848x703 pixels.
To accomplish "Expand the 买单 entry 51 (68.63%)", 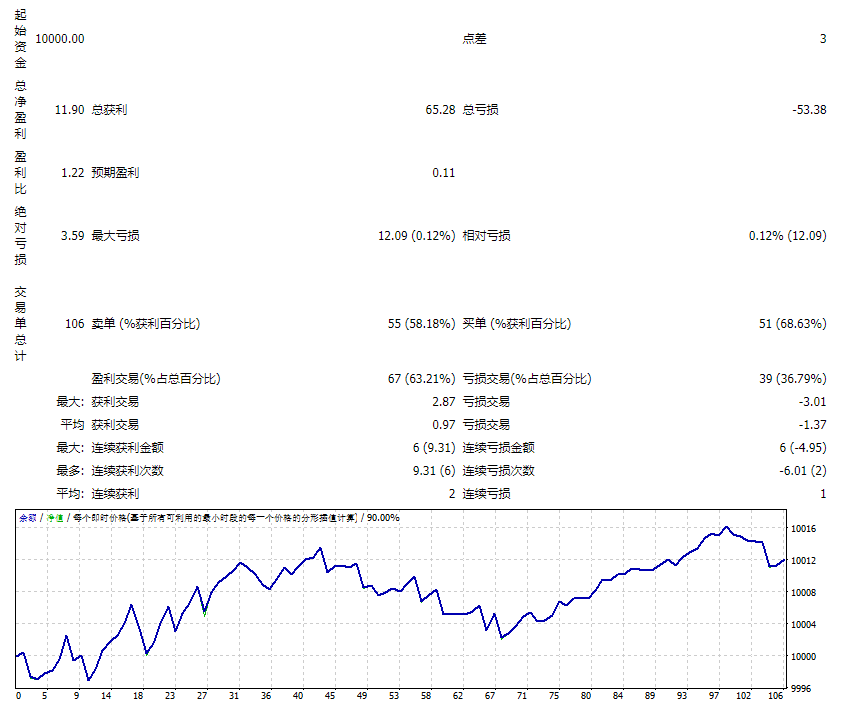I will [x=793, y=323].
